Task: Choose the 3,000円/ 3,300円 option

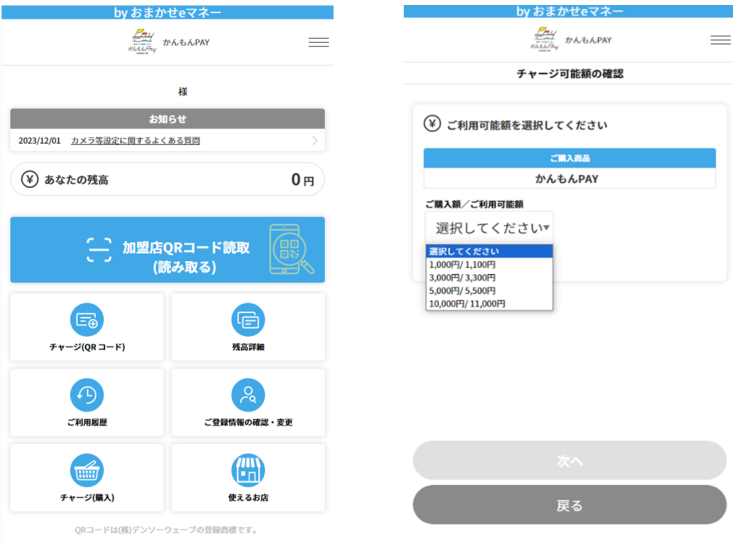Action: click(489, 278)
